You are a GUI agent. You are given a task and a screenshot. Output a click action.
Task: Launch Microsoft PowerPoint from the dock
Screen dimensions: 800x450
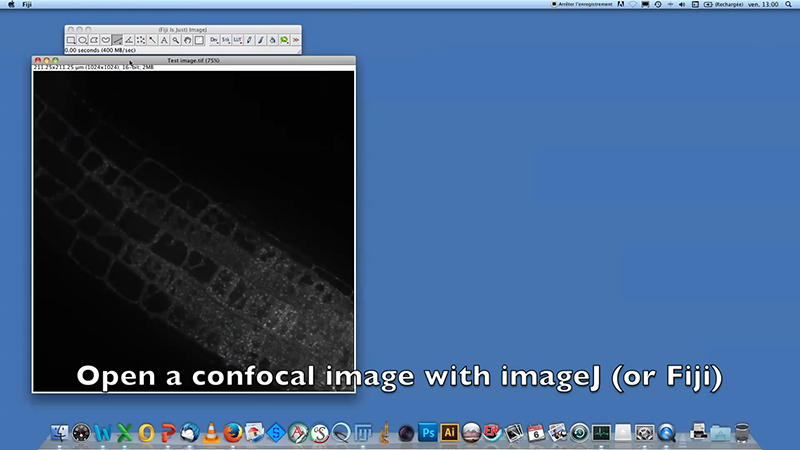168,433
